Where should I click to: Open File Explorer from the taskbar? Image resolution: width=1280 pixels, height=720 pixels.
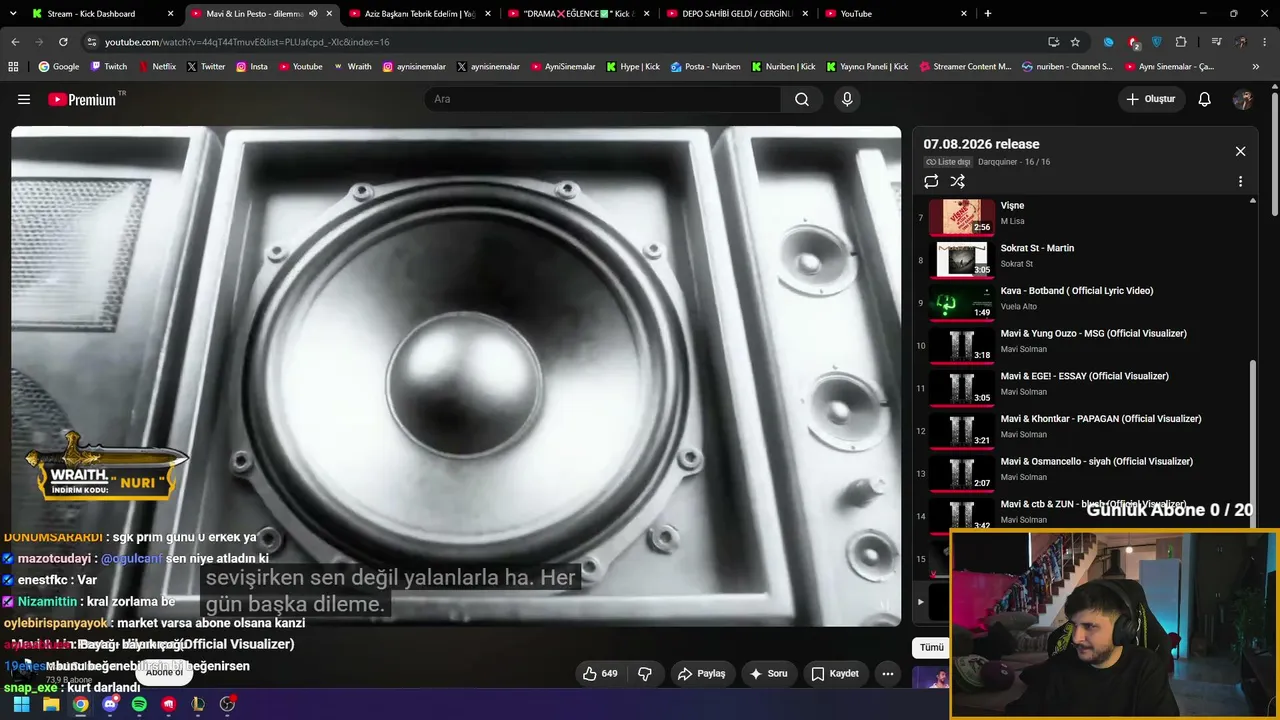(x=51, y=704)
